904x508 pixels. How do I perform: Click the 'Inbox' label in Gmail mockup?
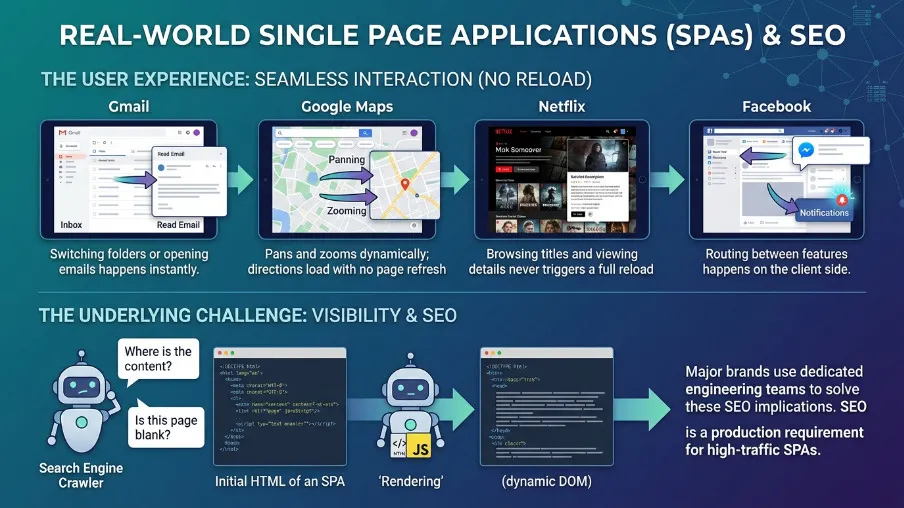(x=71, y=225)
